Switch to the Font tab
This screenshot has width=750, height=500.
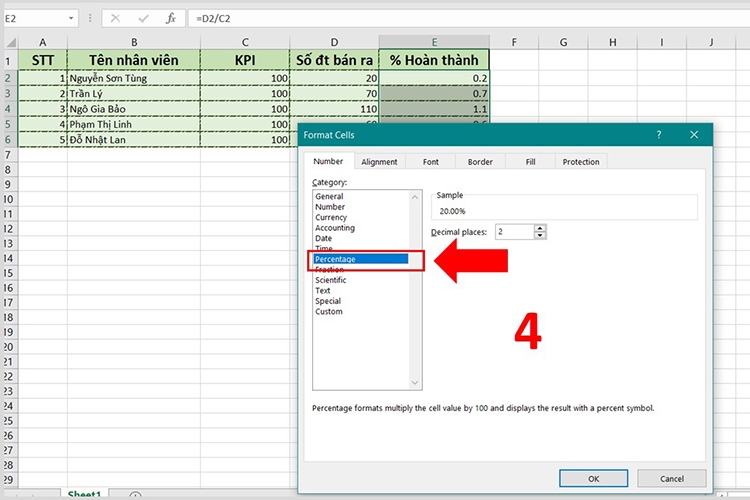[430, 162]
